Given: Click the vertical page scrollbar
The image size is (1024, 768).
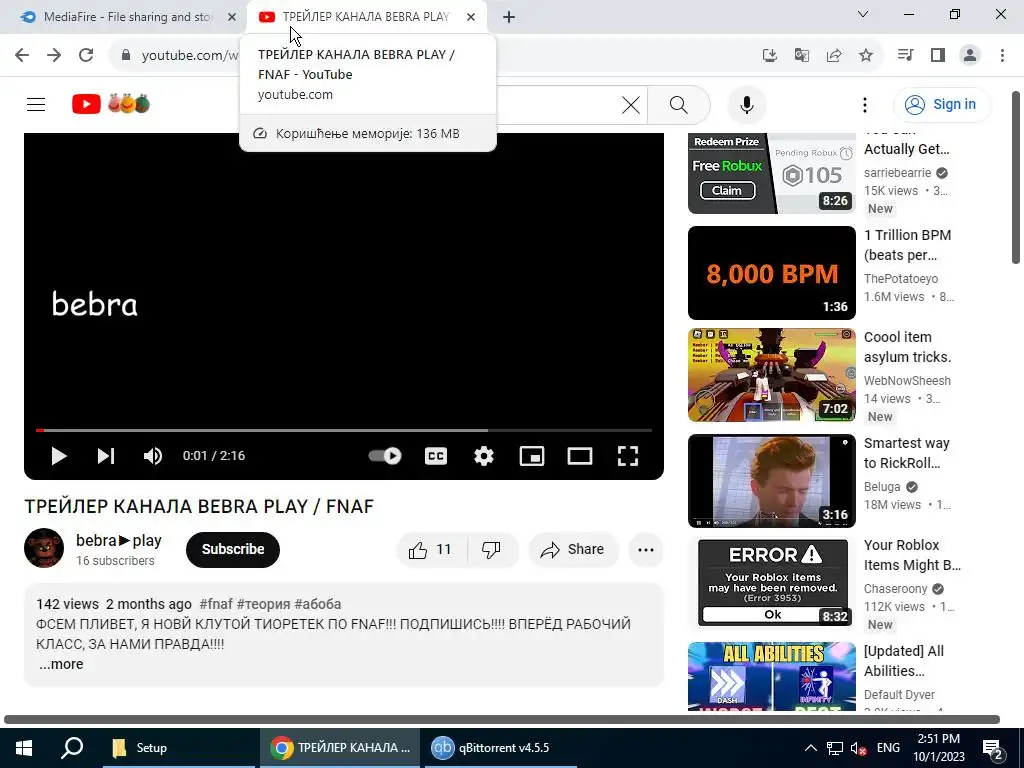Looking at the screenshot, I should click(1016, 178).
